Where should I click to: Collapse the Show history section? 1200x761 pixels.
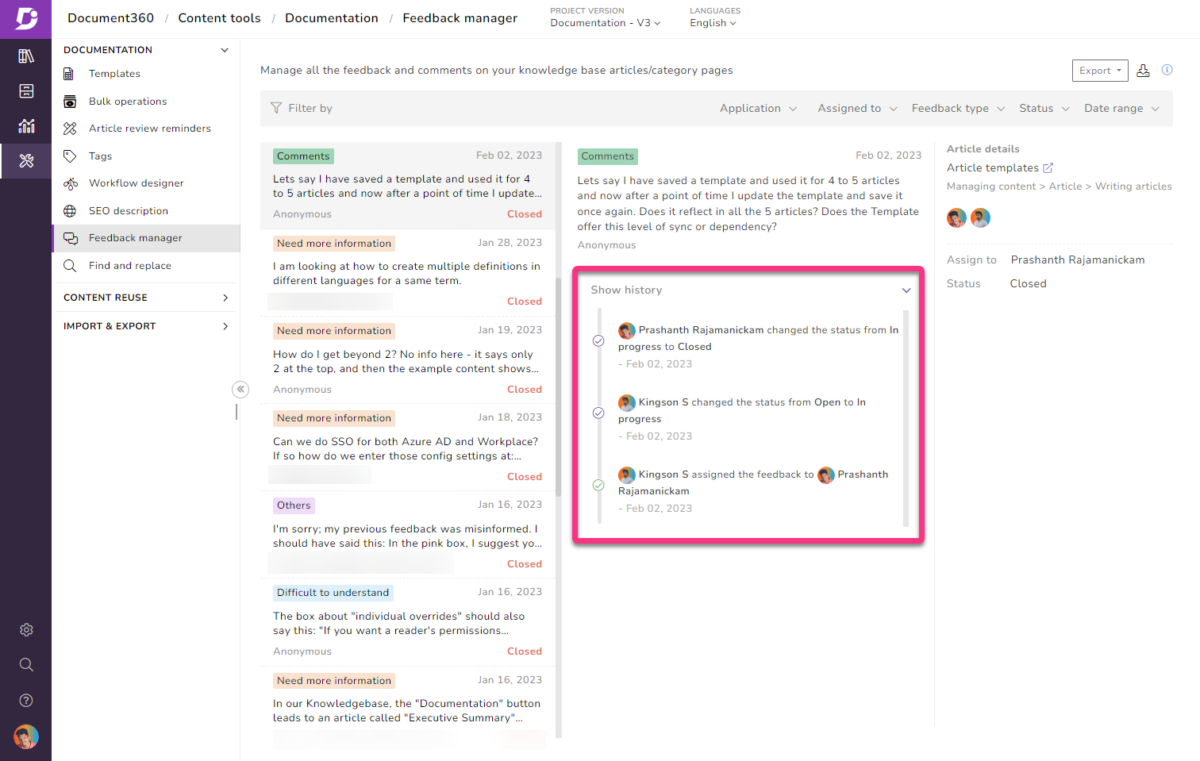[x=906, y=289]
